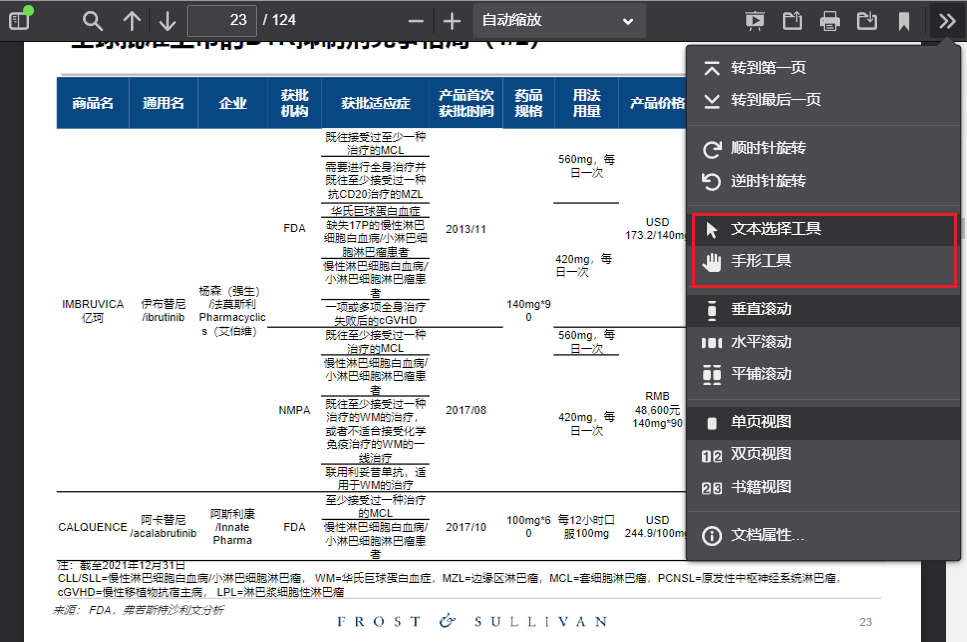The image size is (967, 642).
Task: Select 单页视图 single page view
Action: 823,422
